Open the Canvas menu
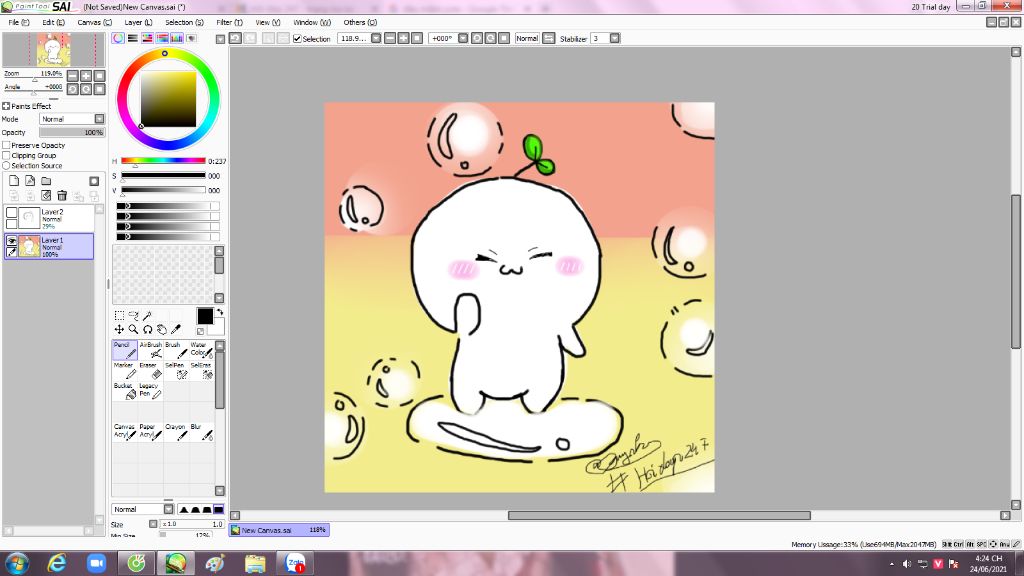The height and width of the screenshot is (576, 1024). pos(94,22)
